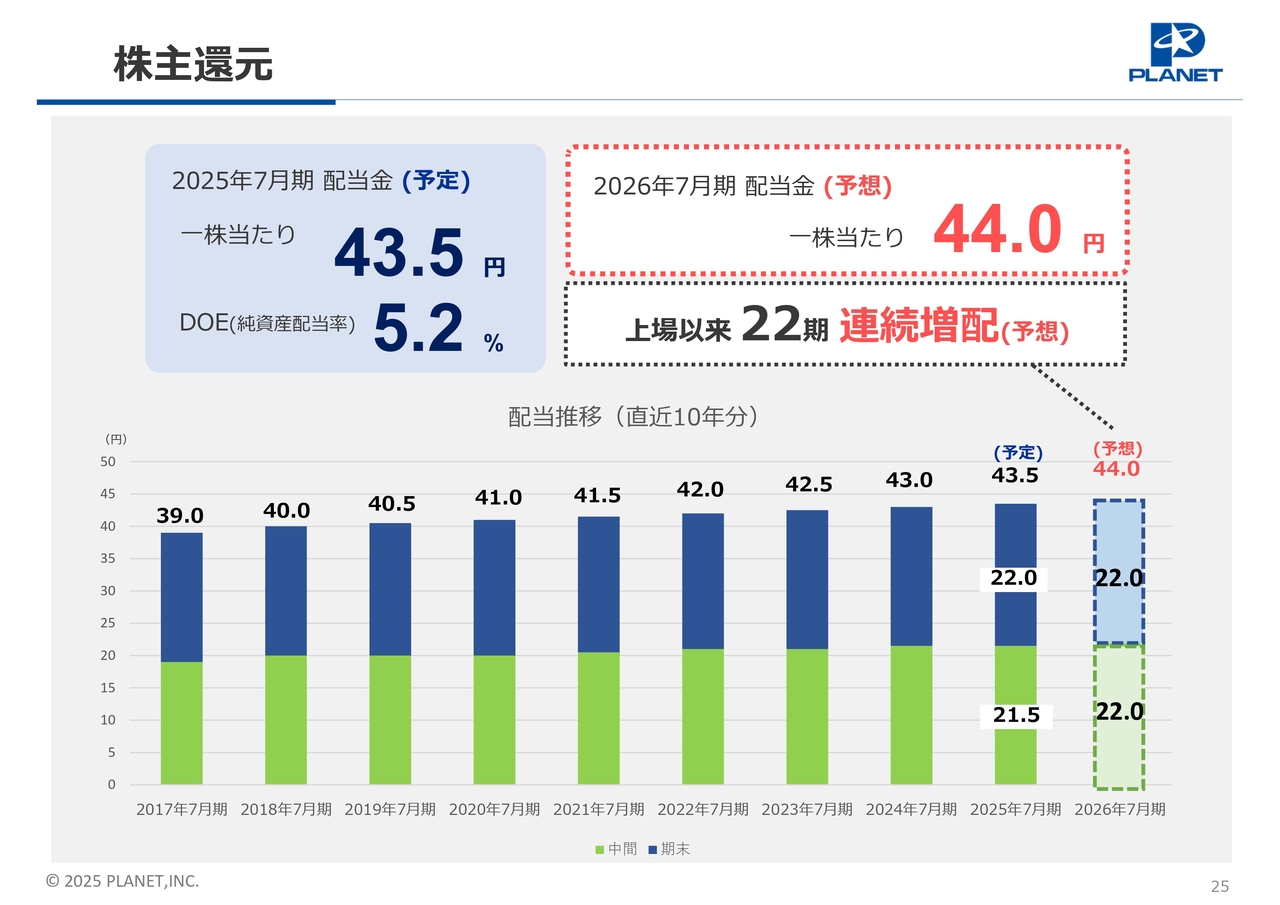1280x905 pixels.
Task: Select the blue 期末 bar segment for 2017年7月期
Action: (x=181, y=596)
